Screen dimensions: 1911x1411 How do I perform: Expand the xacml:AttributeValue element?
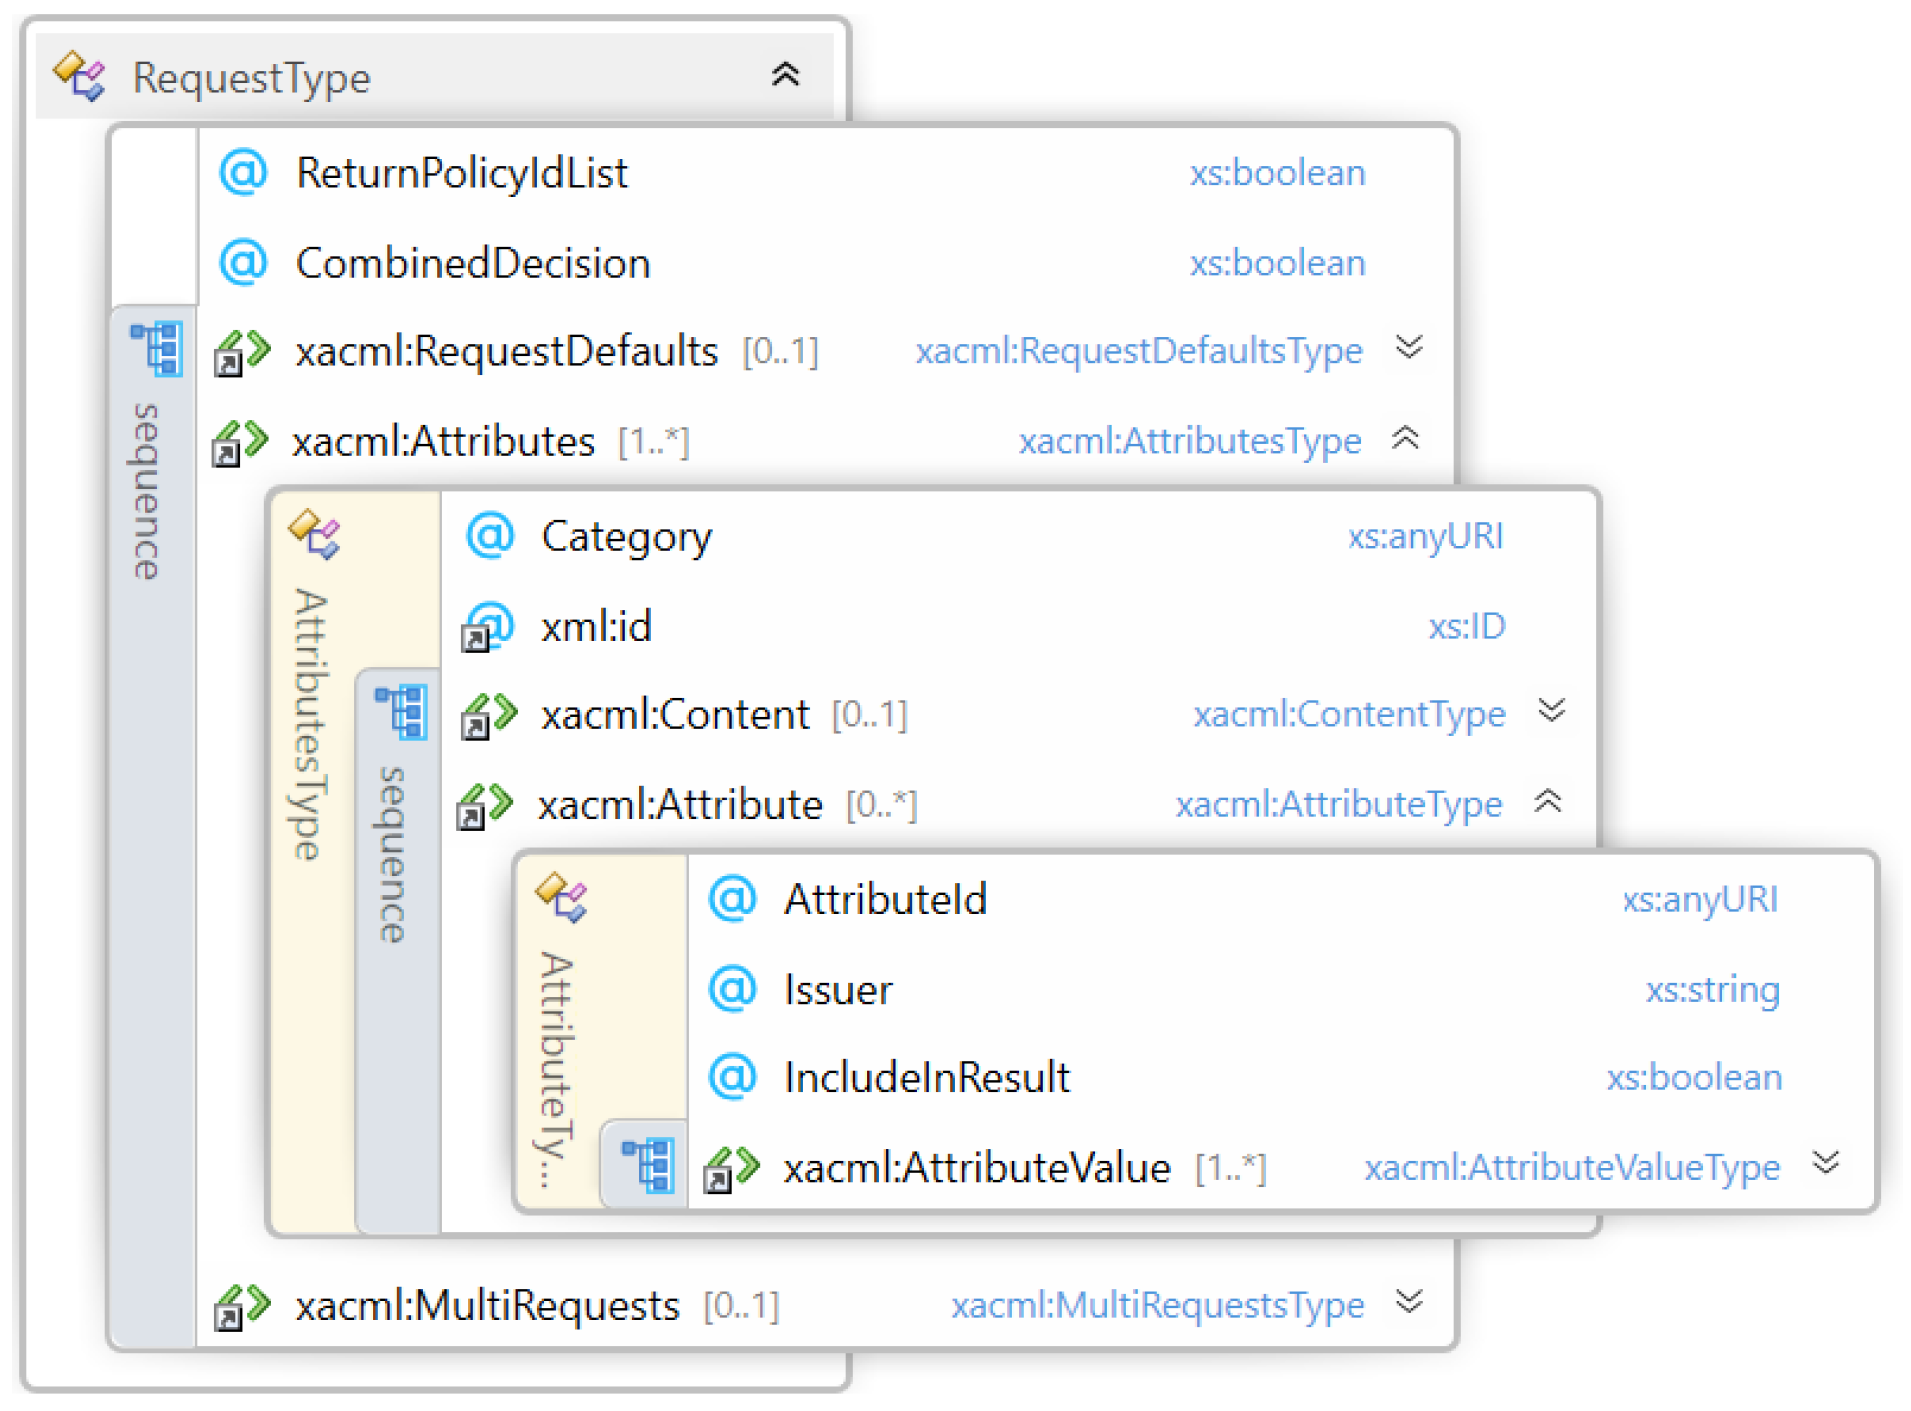click(x=1826, y=1162)
